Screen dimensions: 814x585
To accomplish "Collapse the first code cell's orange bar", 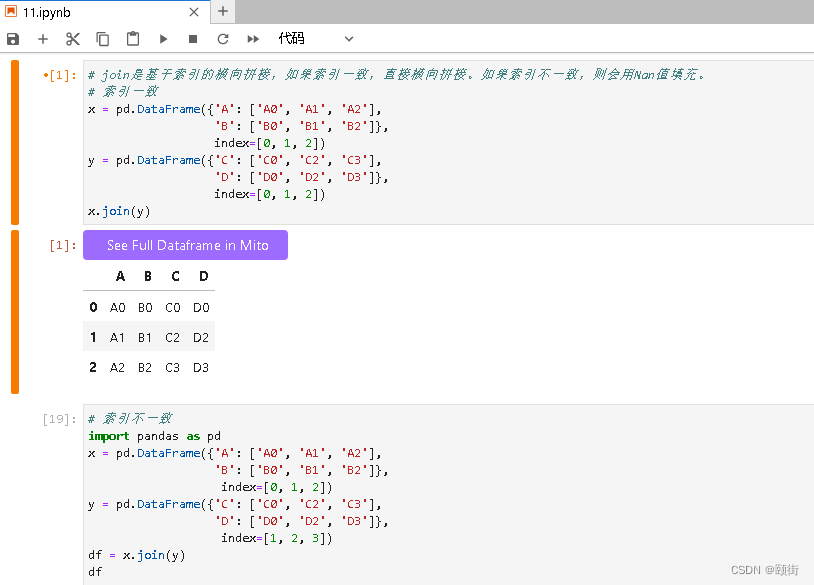I will pyautogui.click(x=14, y=140).
